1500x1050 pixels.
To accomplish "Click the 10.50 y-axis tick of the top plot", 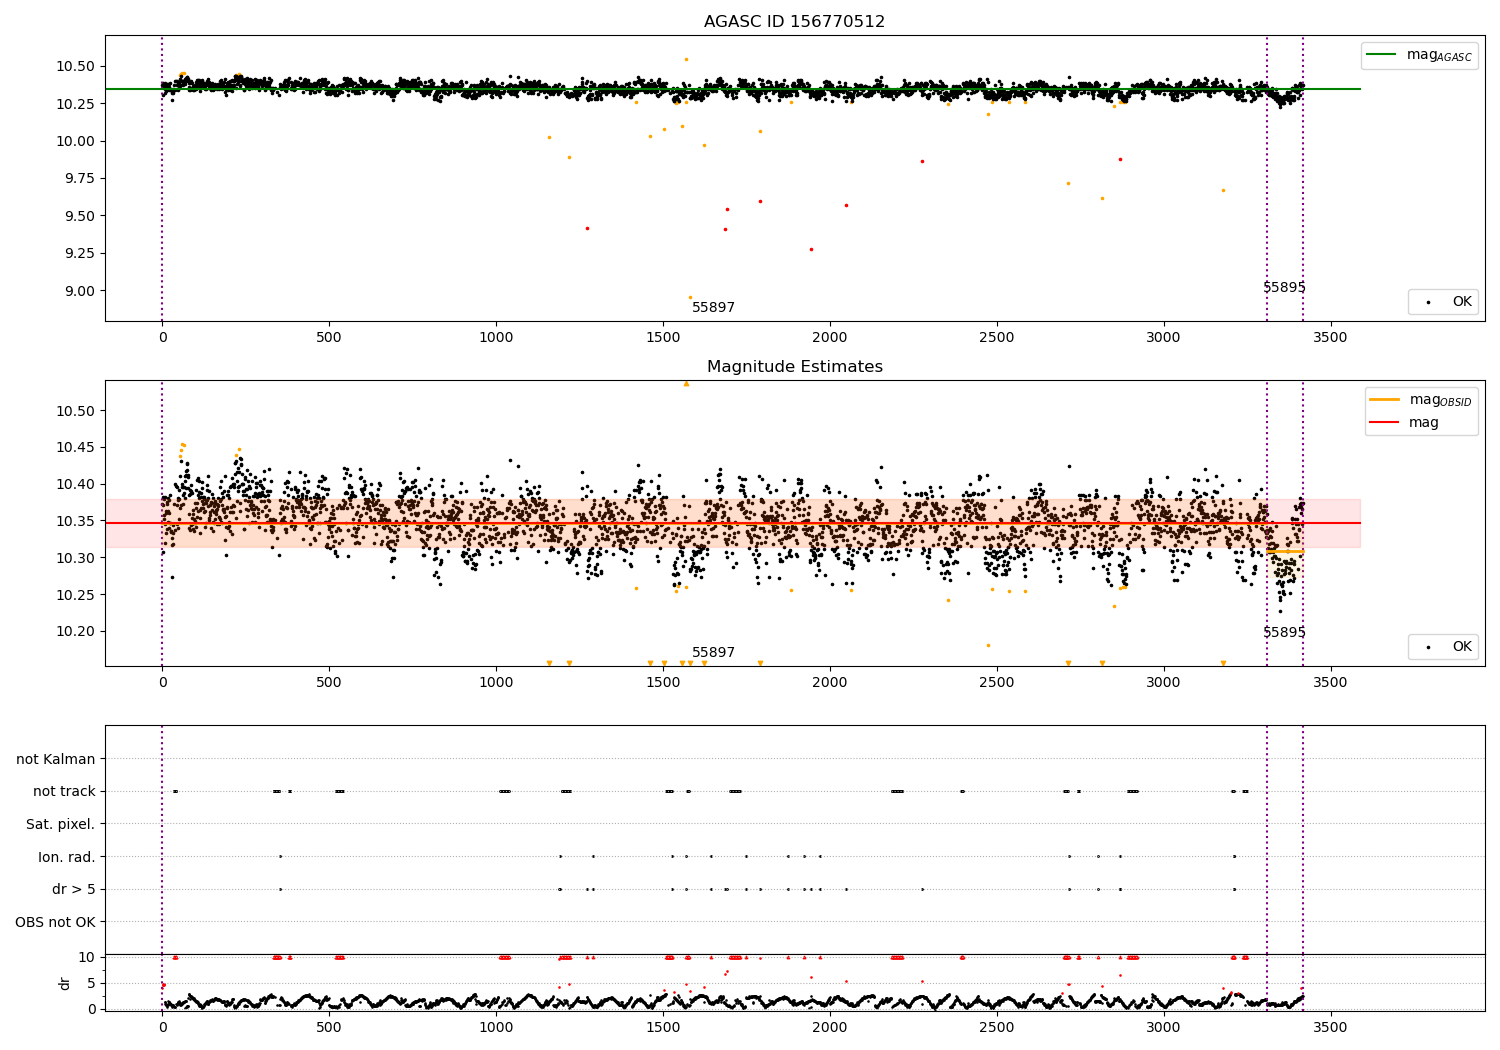I will coord(75,66).
